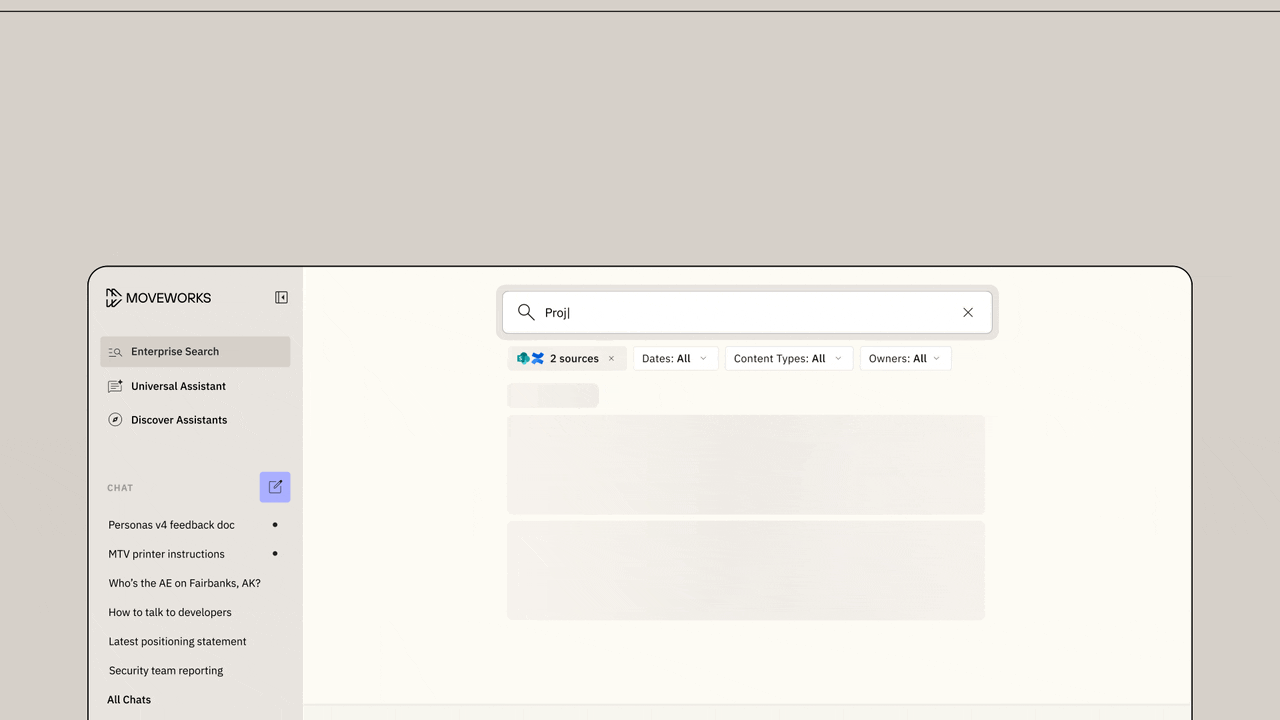The height and width of the screenshot is (720, 1280).
Task: Remove the 2 sources filter
Action: (x=612, y=359)
